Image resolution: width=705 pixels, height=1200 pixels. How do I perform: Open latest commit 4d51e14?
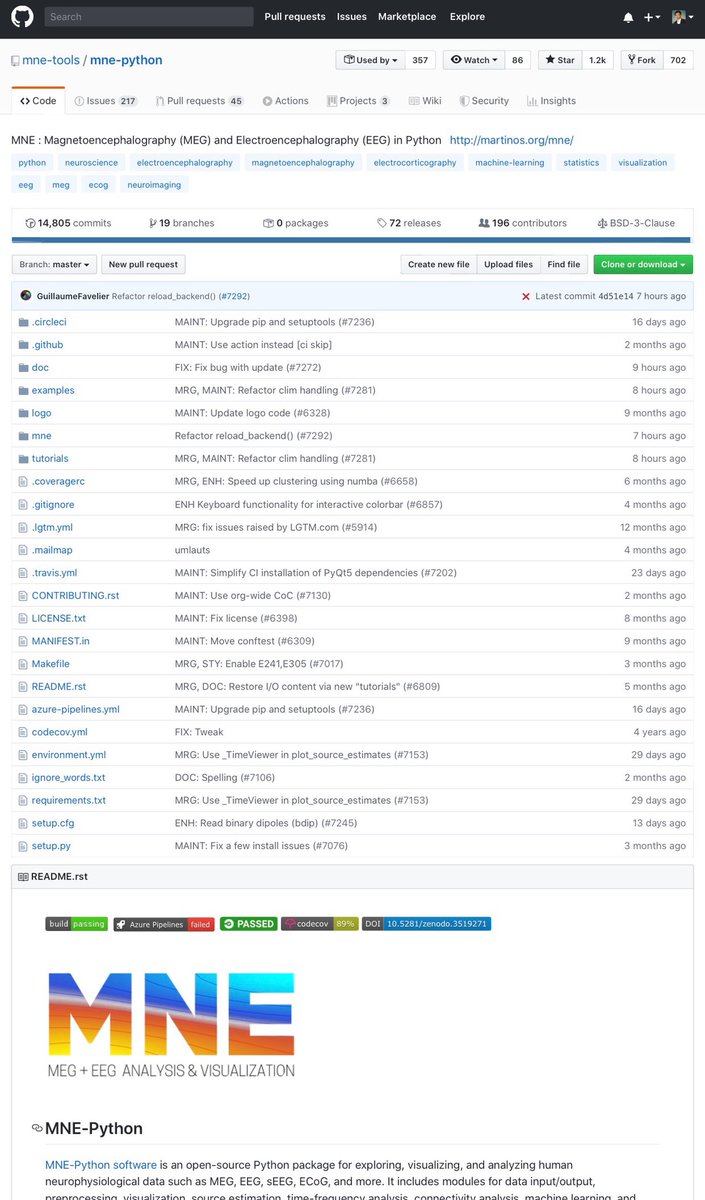point(618,297)
